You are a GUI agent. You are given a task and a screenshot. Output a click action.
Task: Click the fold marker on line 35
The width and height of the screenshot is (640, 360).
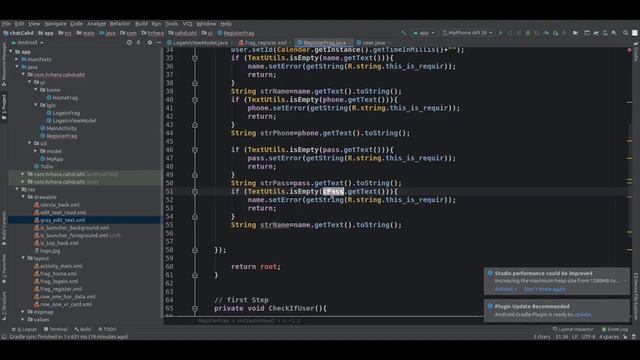[195, 58]
